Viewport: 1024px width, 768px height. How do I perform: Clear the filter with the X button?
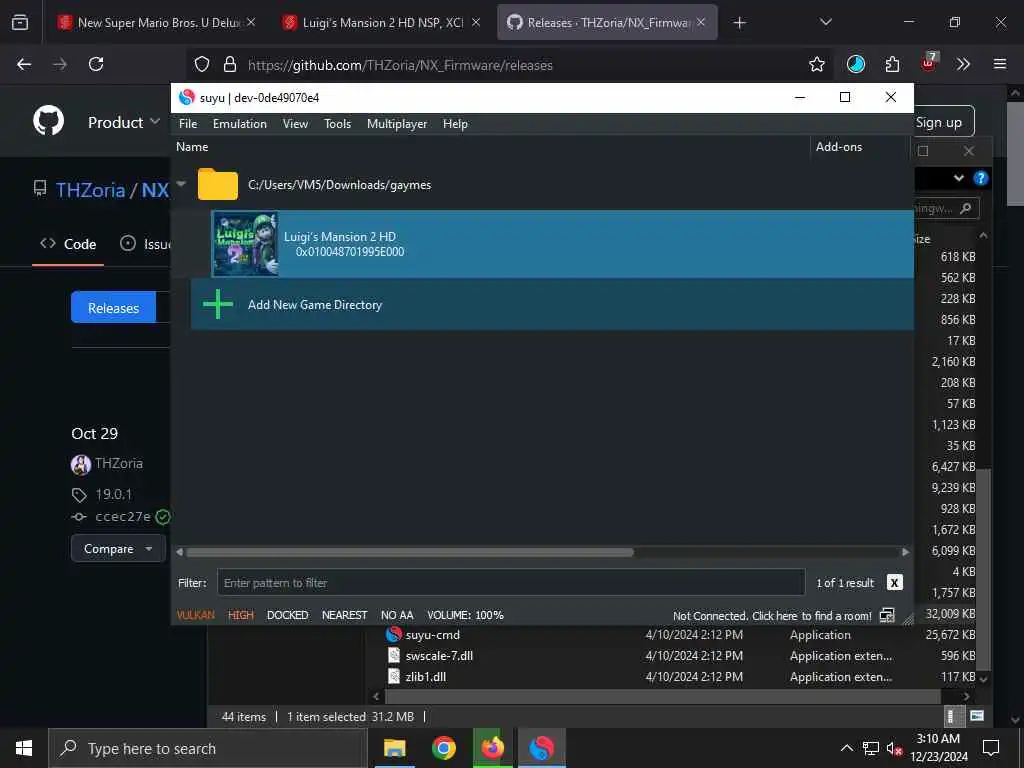pos(895,583)
